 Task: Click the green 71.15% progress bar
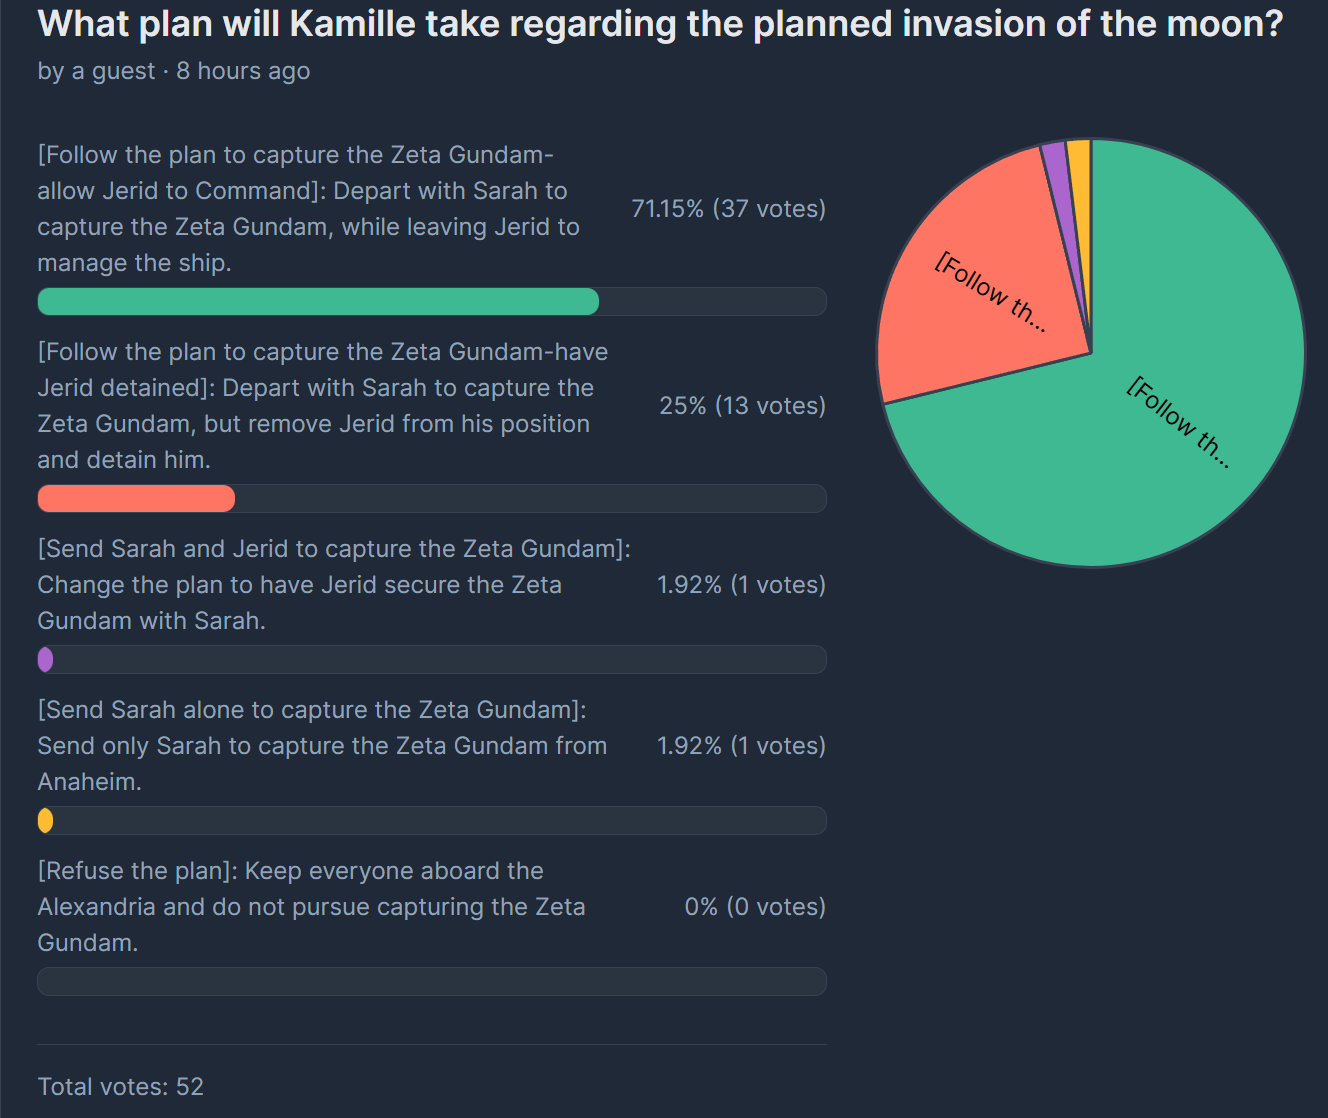tap(318, 301)
